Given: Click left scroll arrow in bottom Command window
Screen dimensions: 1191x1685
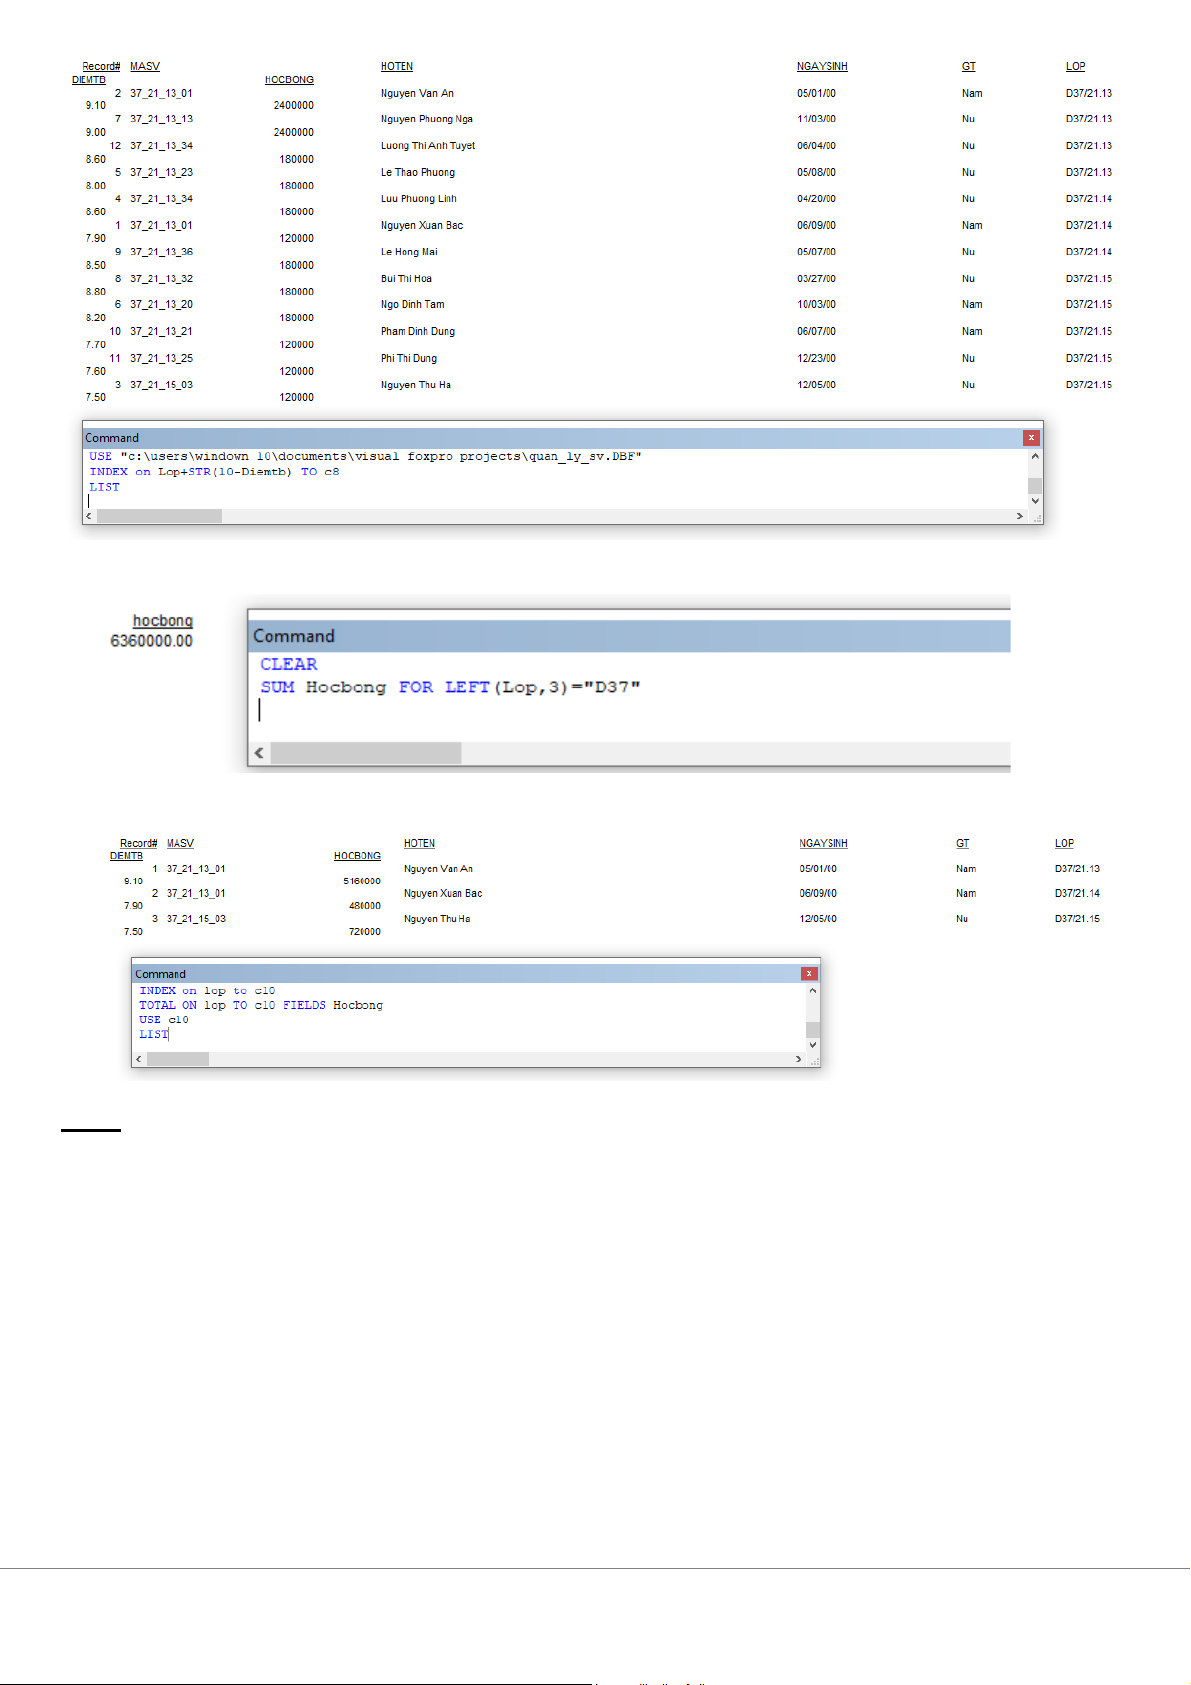Looking at the screenshot, I should pos(139,1059).
